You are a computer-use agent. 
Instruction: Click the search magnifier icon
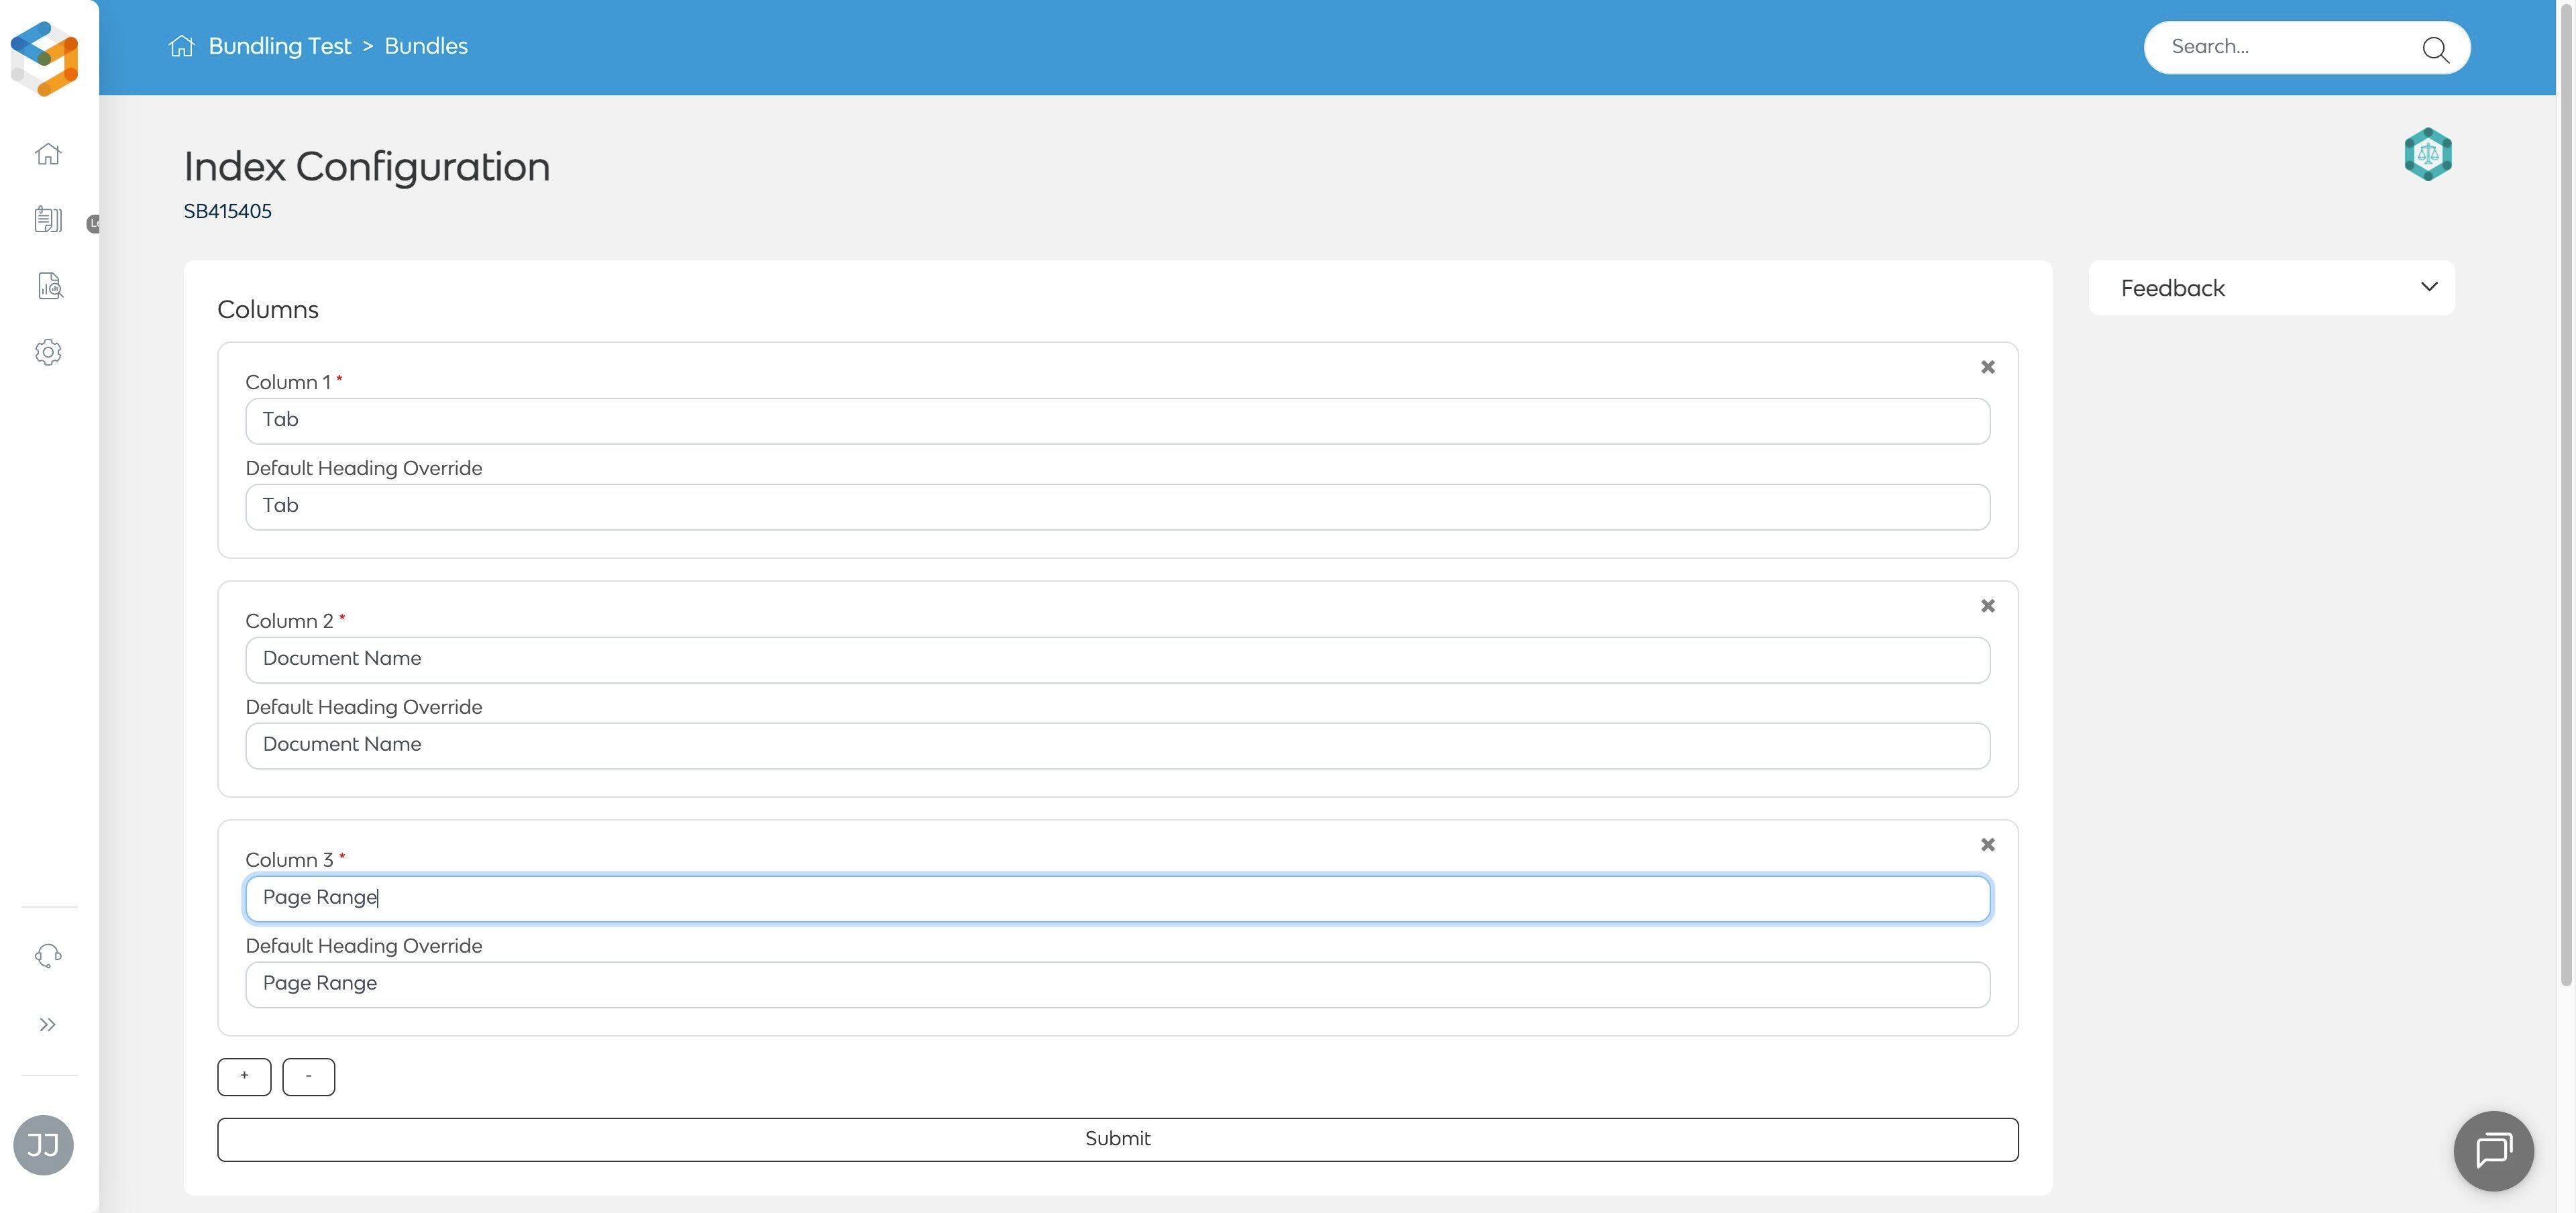click(2434, 48)
